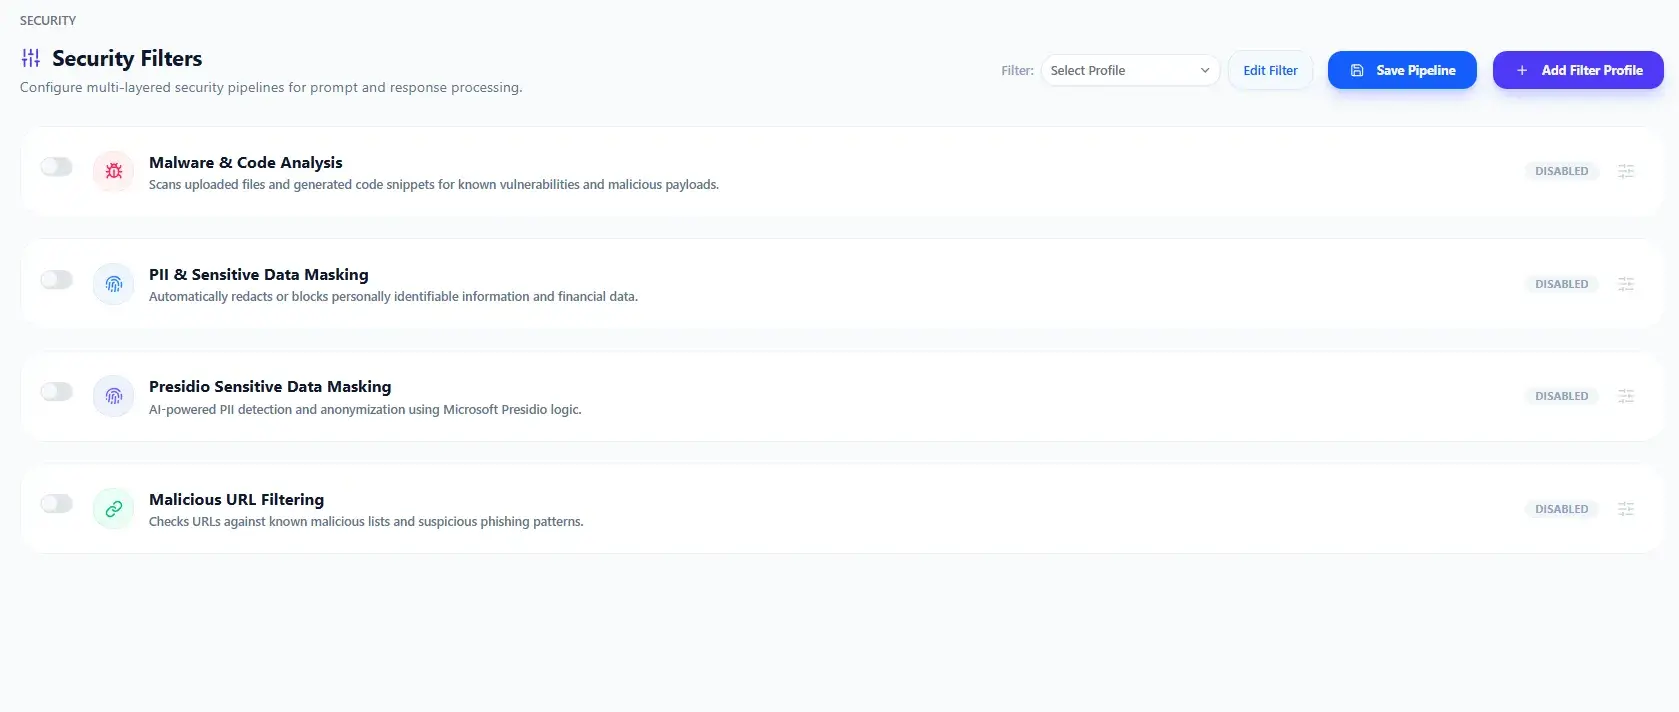Click the 'Automatically redacts or blocks' description

point(393,297)
